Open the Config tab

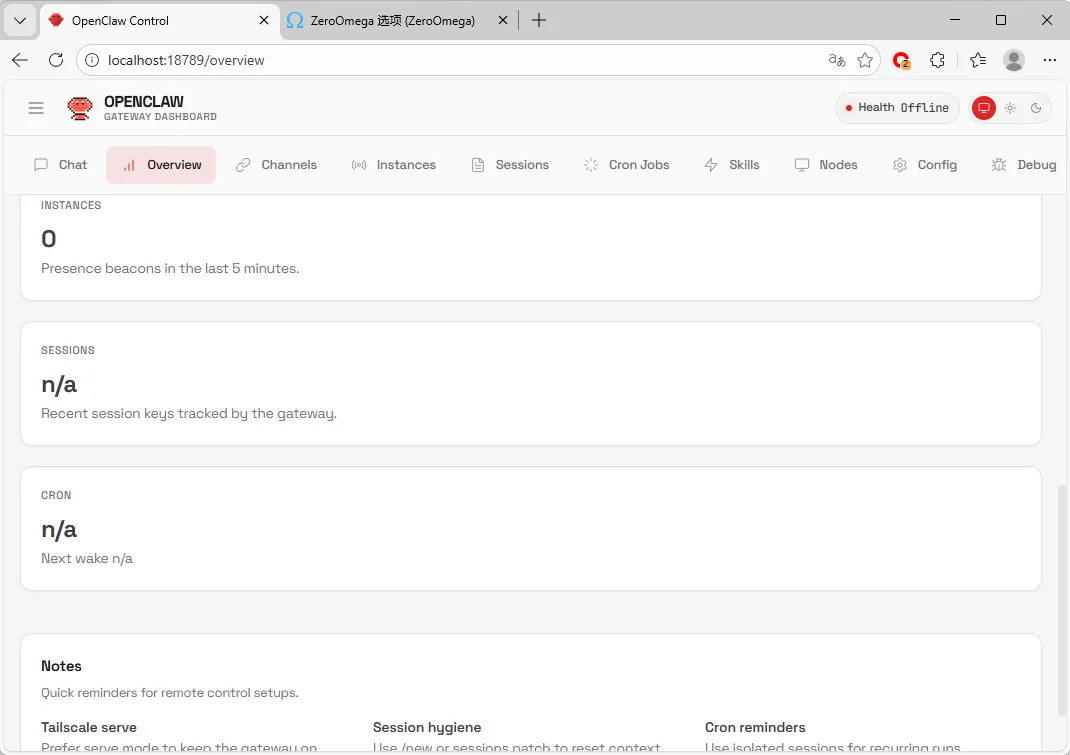[925, 165]
